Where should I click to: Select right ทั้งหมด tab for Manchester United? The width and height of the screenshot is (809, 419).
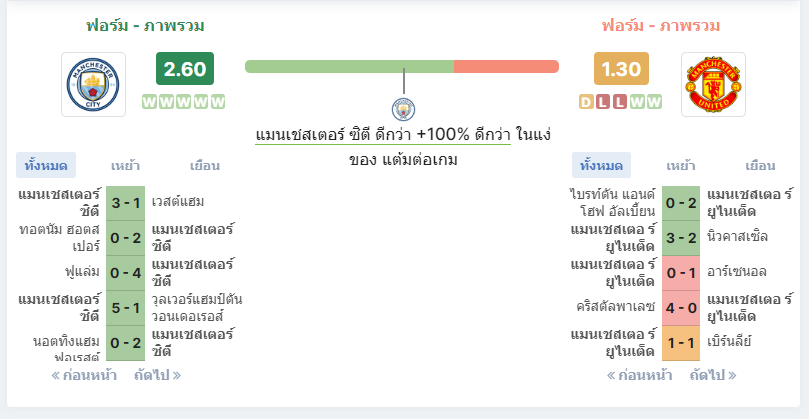(x=602, y=166)
